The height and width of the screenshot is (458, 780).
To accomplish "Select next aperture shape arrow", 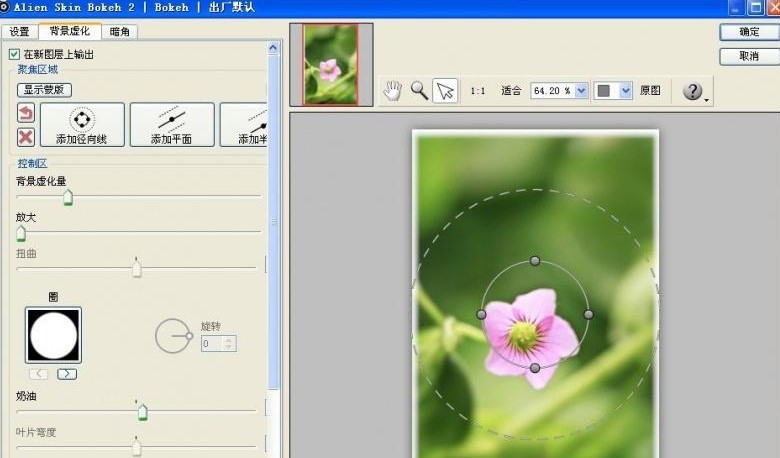I will 67,374.
